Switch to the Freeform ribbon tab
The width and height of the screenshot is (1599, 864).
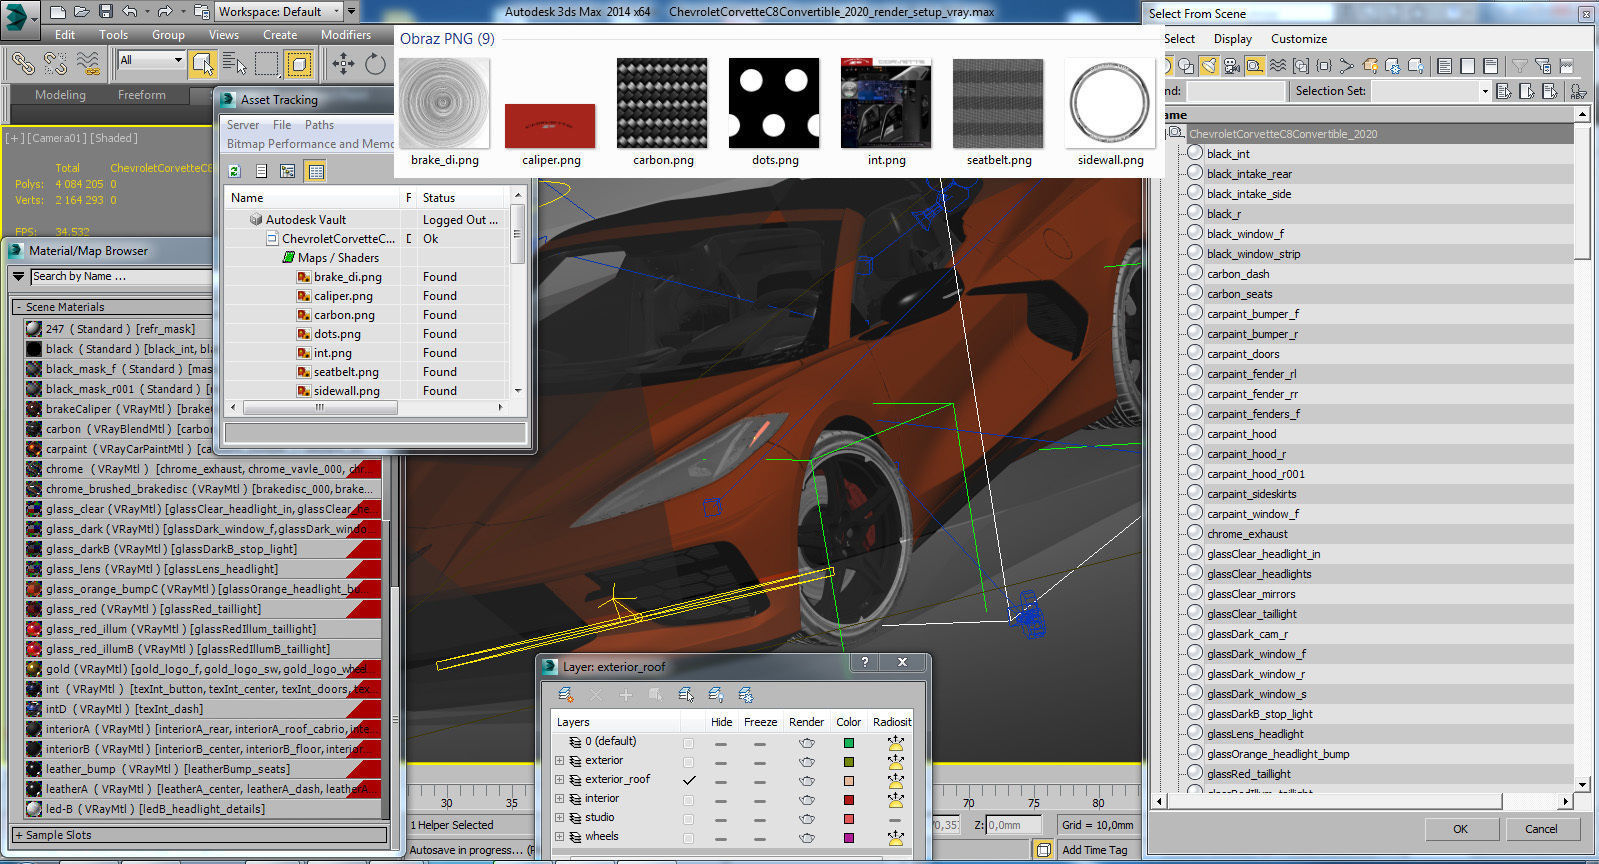142,95
